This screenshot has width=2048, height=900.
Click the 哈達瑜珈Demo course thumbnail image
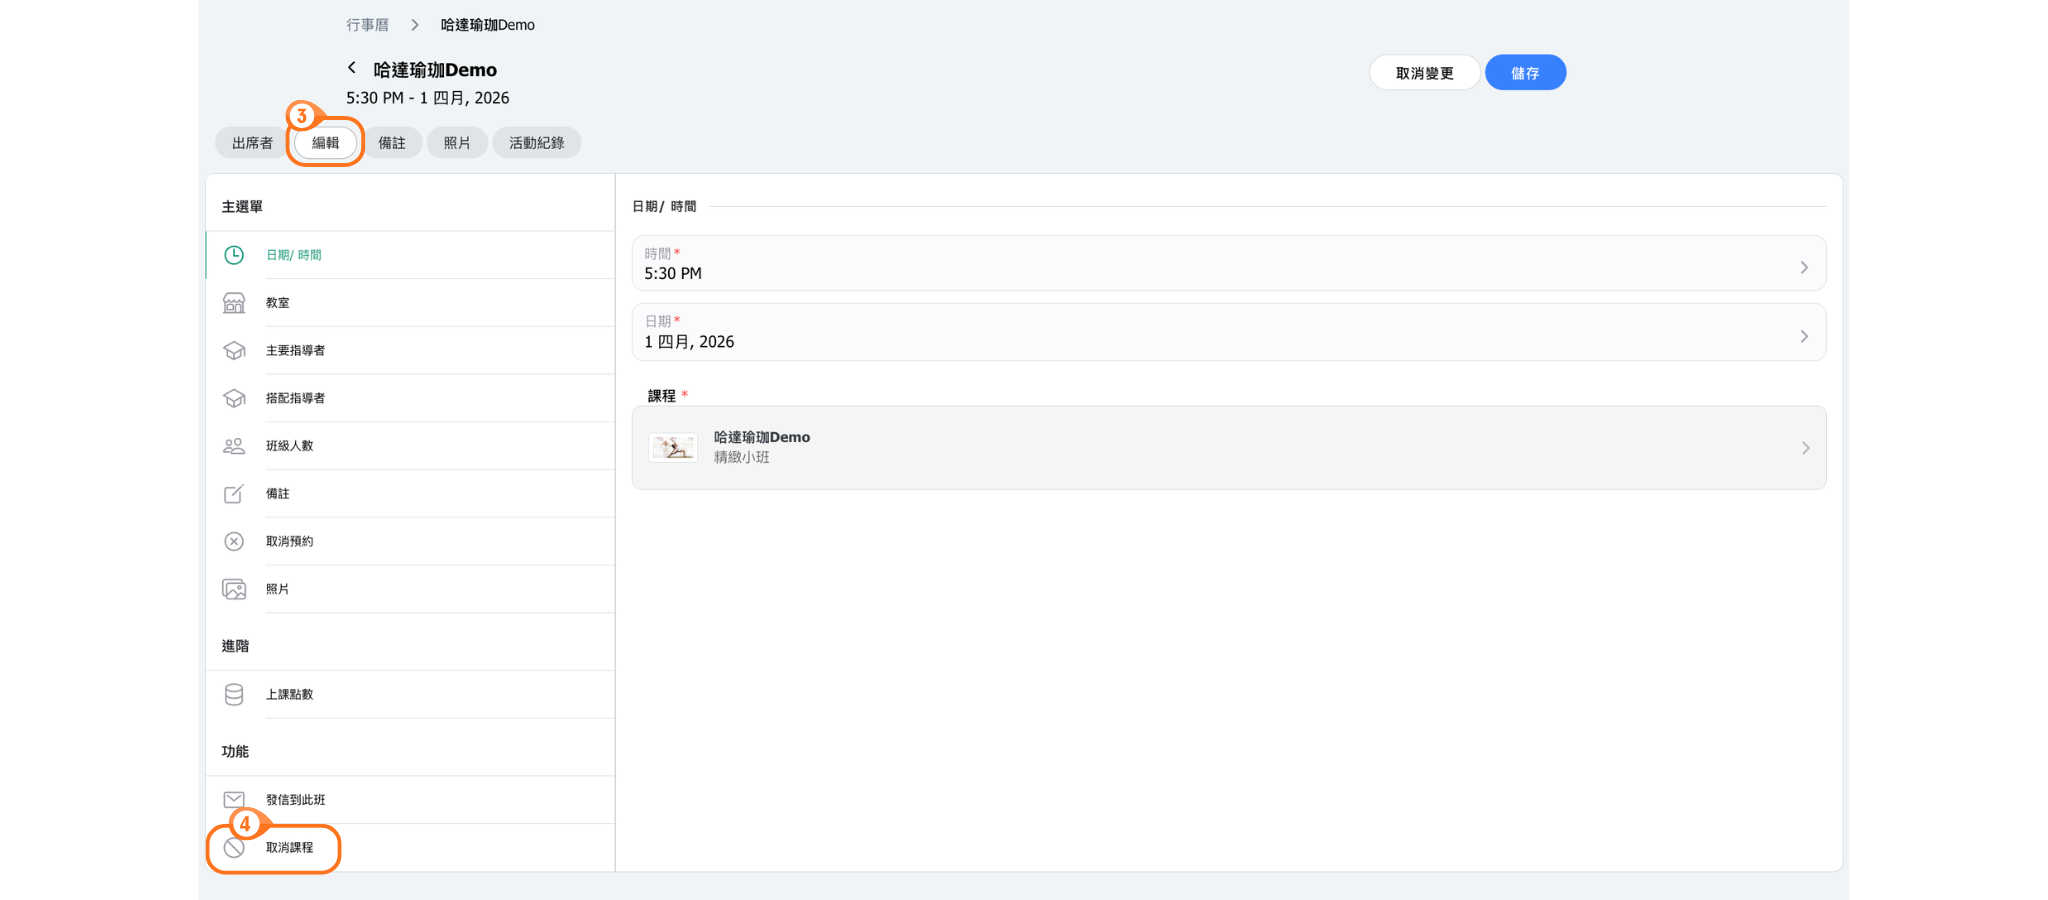point(673,447)
